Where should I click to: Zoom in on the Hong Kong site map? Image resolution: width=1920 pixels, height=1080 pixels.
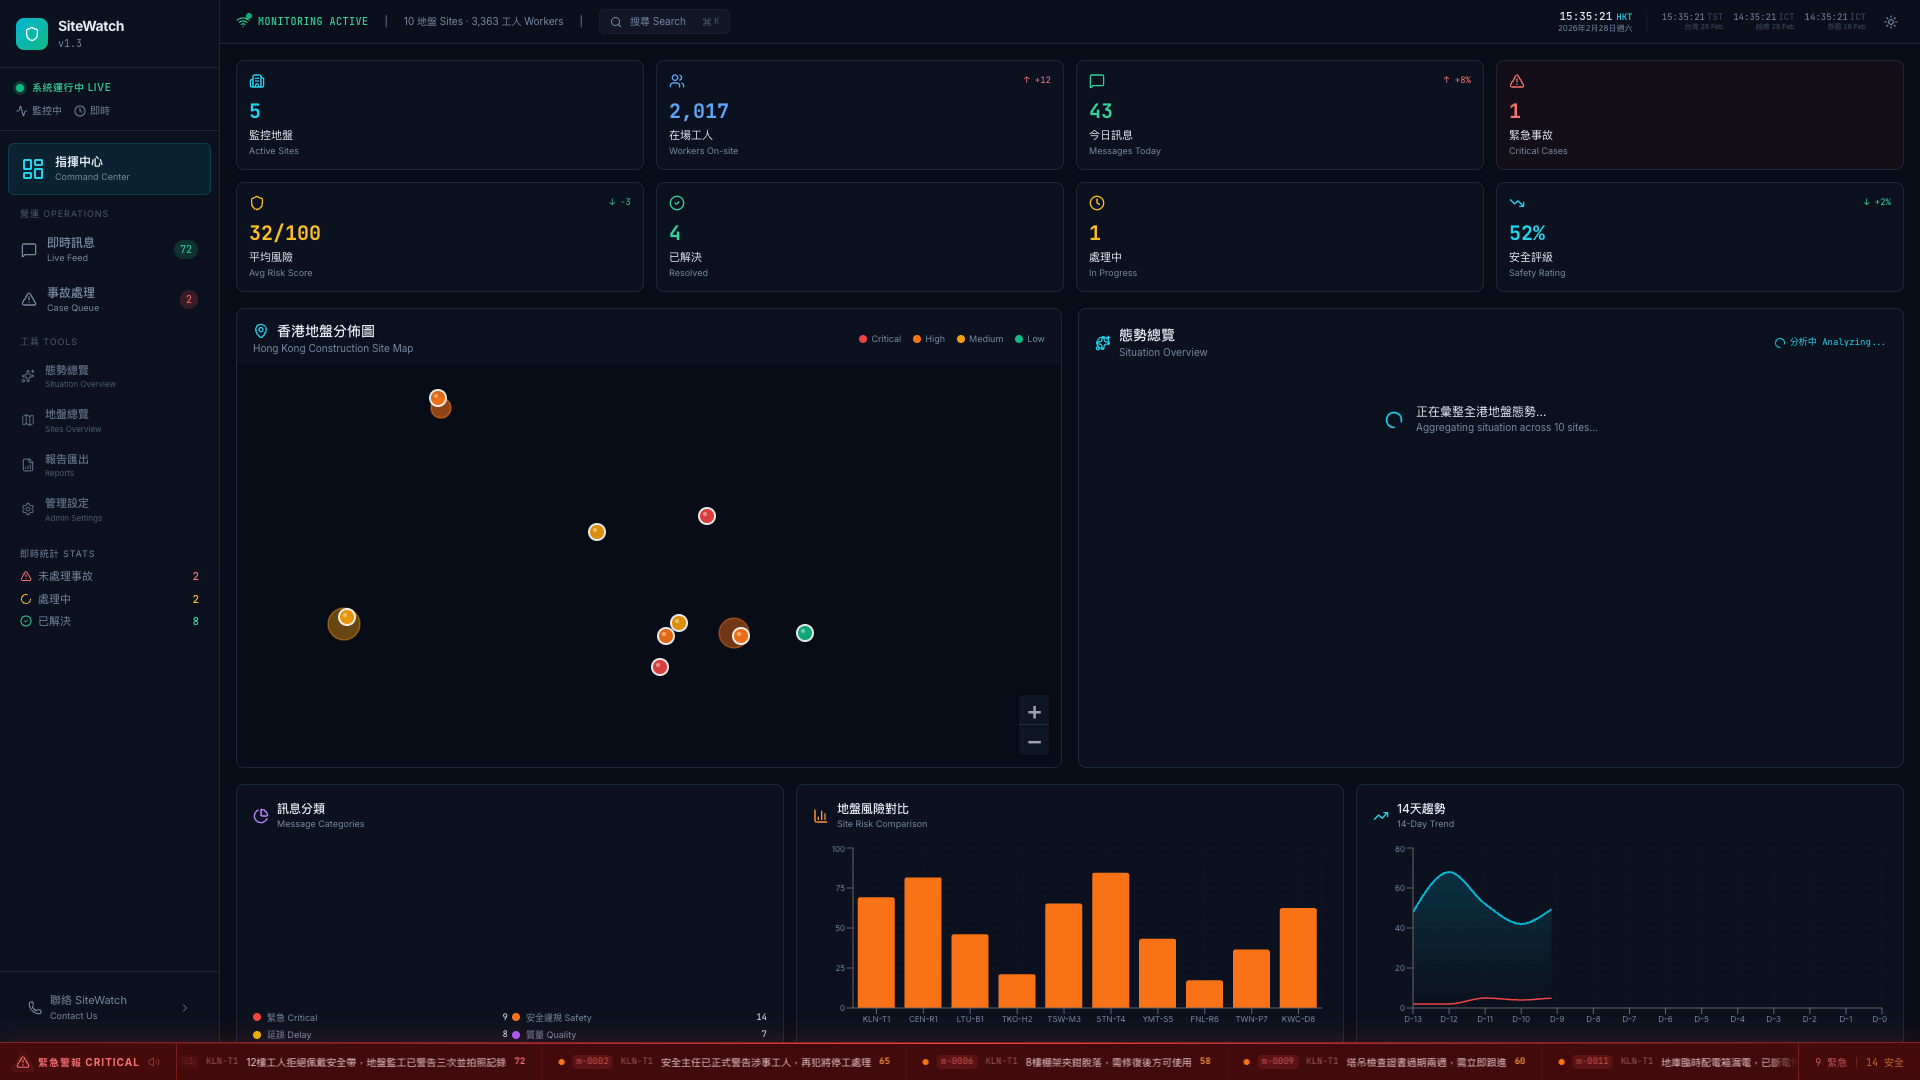(x=1034, y=712)
